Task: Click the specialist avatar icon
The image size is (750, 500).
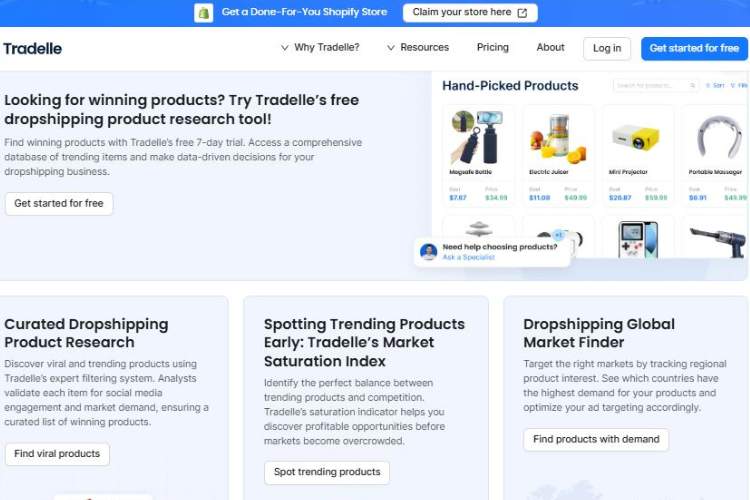Action: (429, 251)
